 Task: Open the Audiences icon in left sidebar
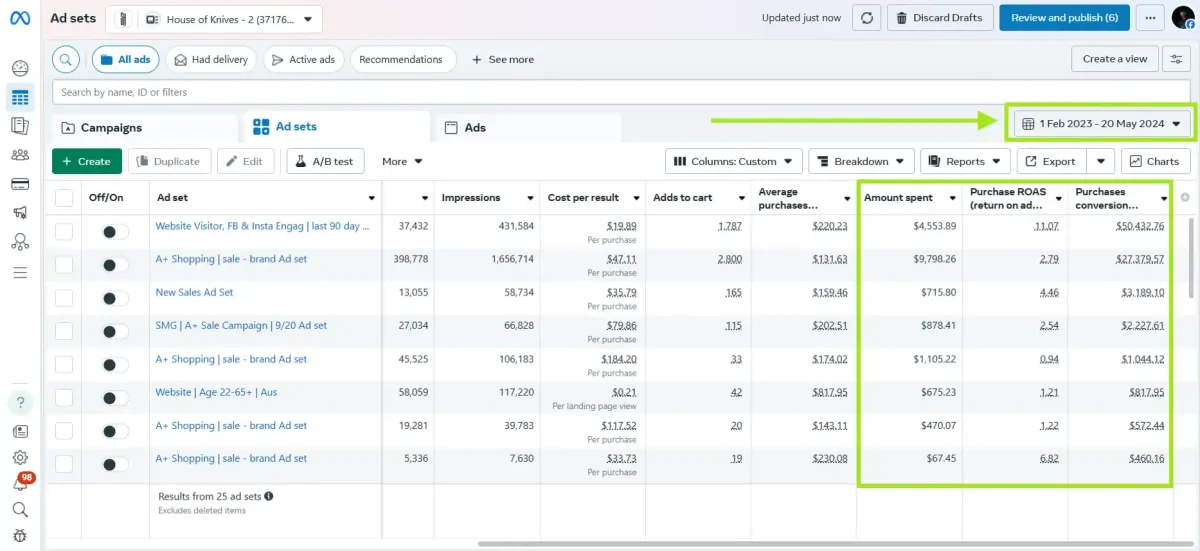[20, 155]
